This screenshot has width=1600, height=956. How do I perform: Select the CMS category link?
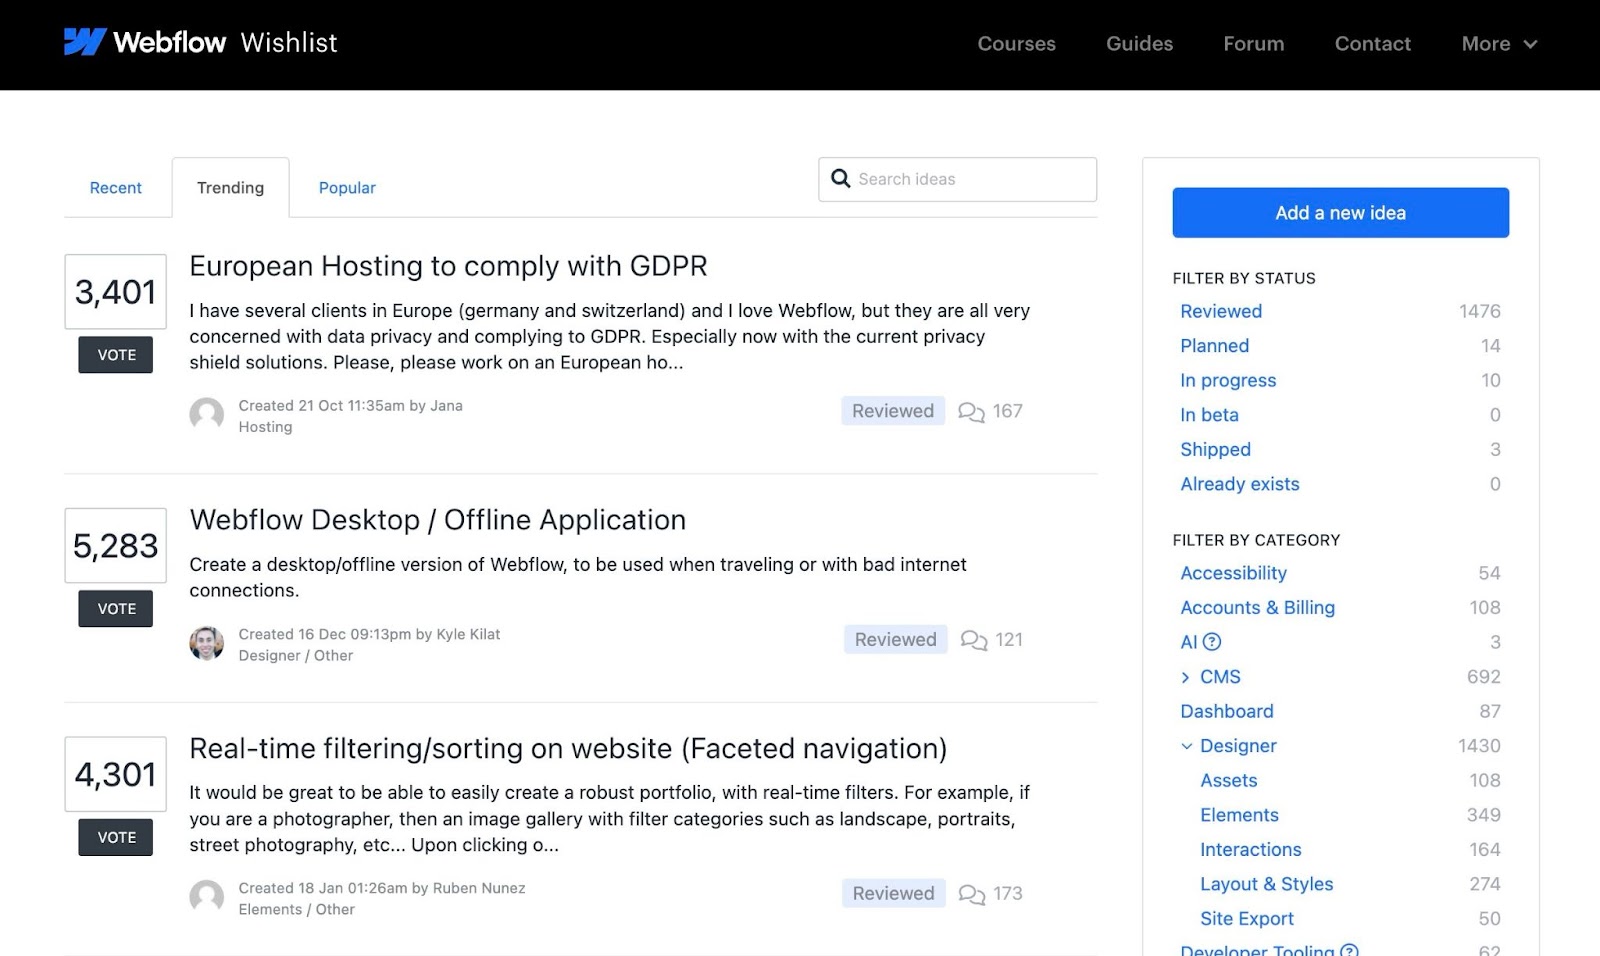click(1220, 677)
